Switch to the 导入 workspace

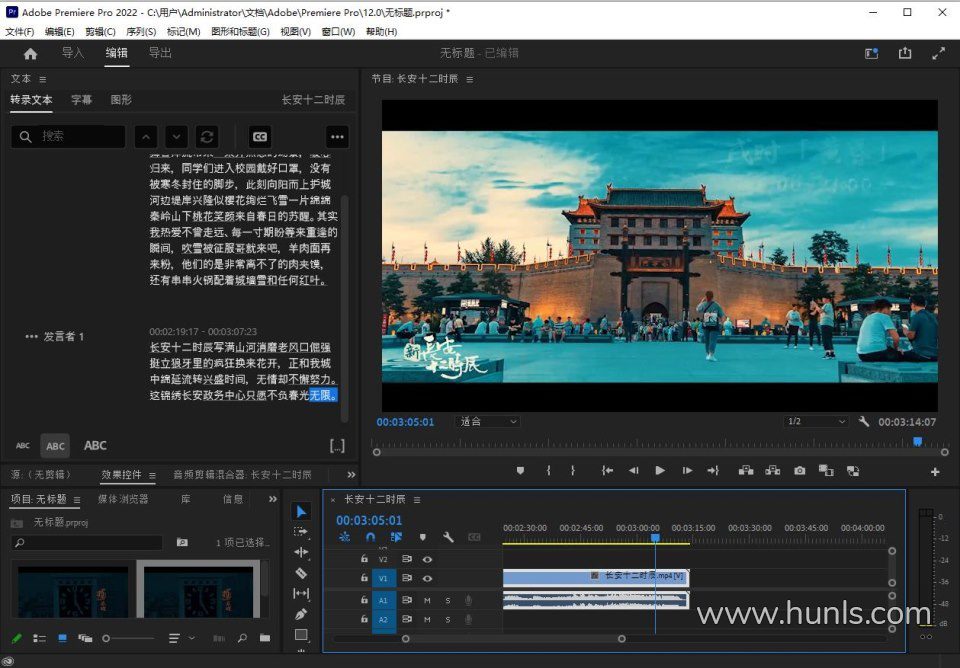pos(73,53)
